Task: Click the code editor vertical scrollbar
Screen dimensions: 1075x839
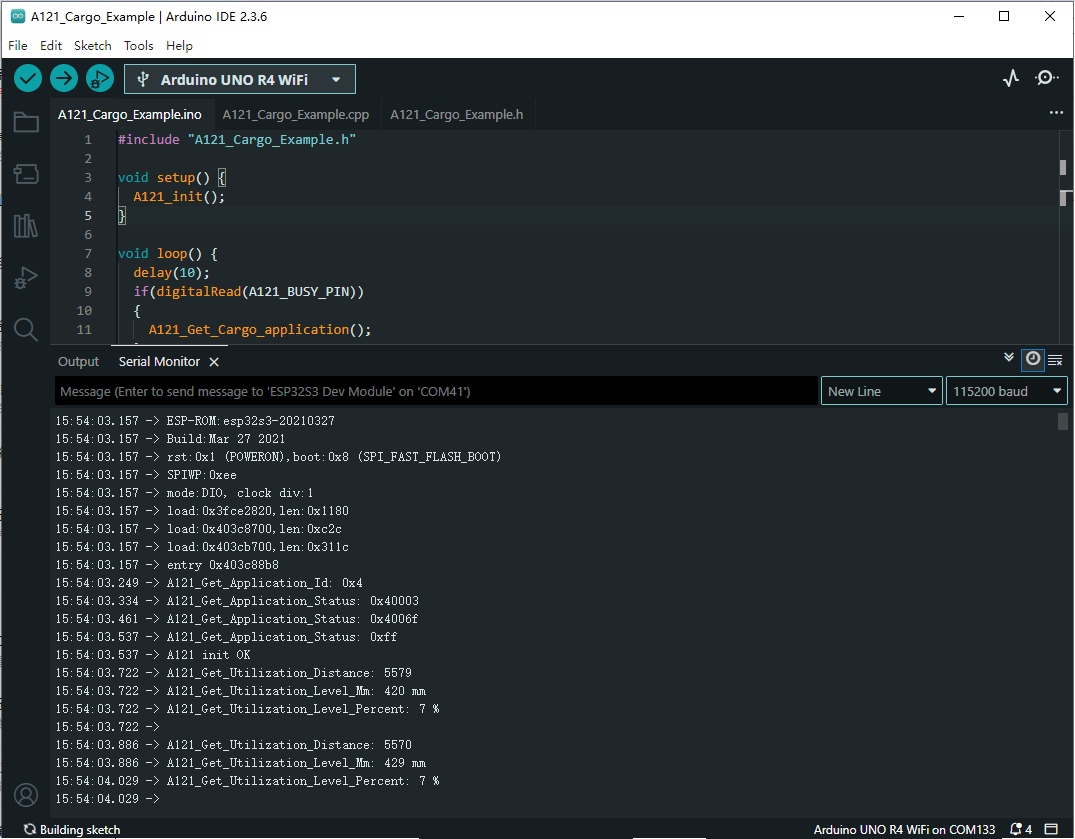Action: (1063, 236)
